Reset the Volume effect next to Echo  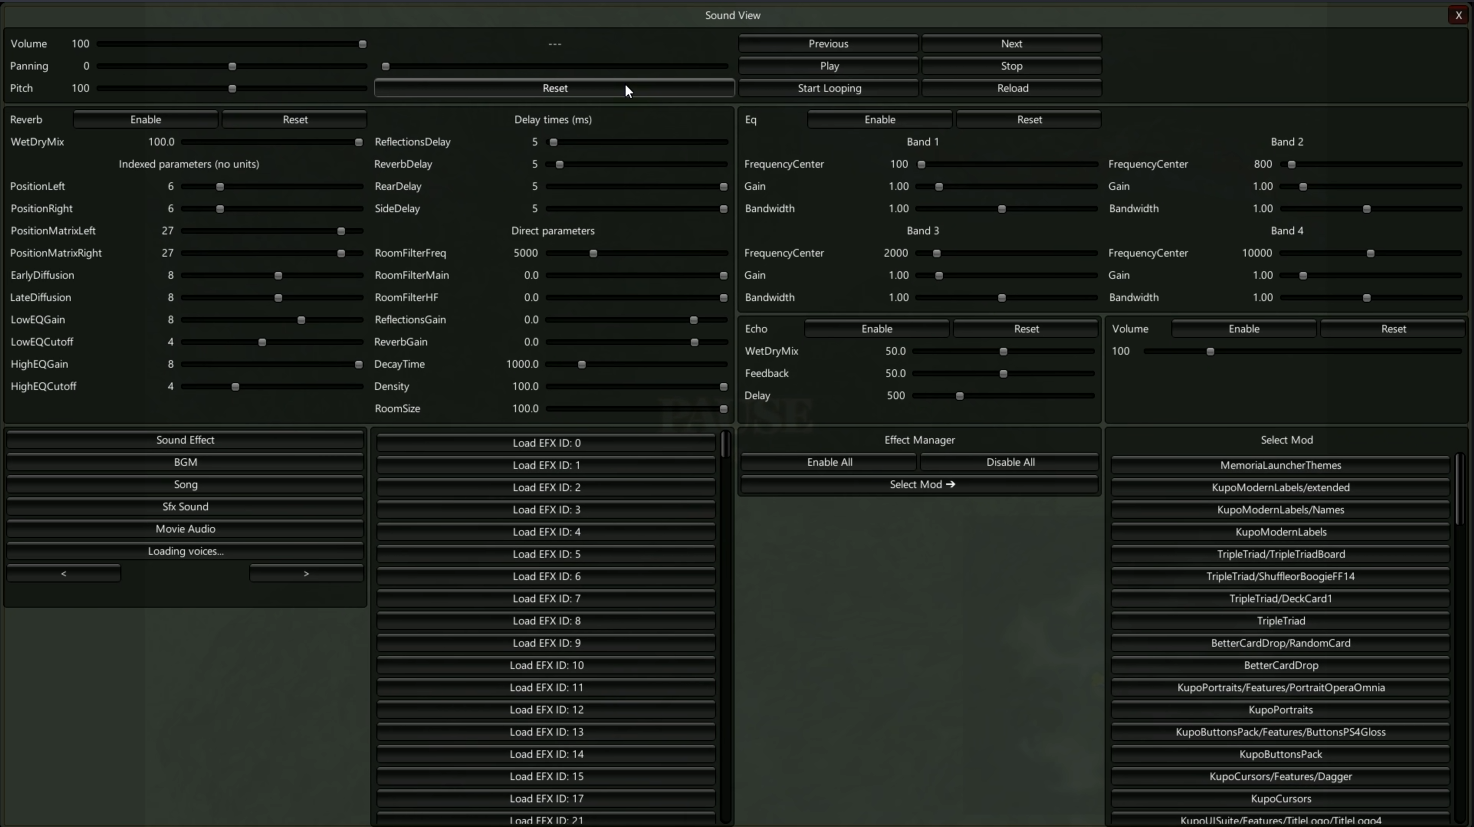1393,329
